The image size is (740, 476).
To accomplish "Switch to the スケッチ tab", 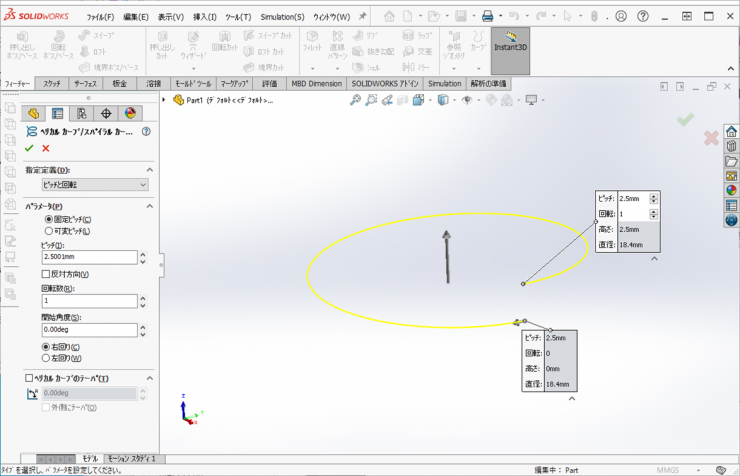I will [x=52, y=84].
